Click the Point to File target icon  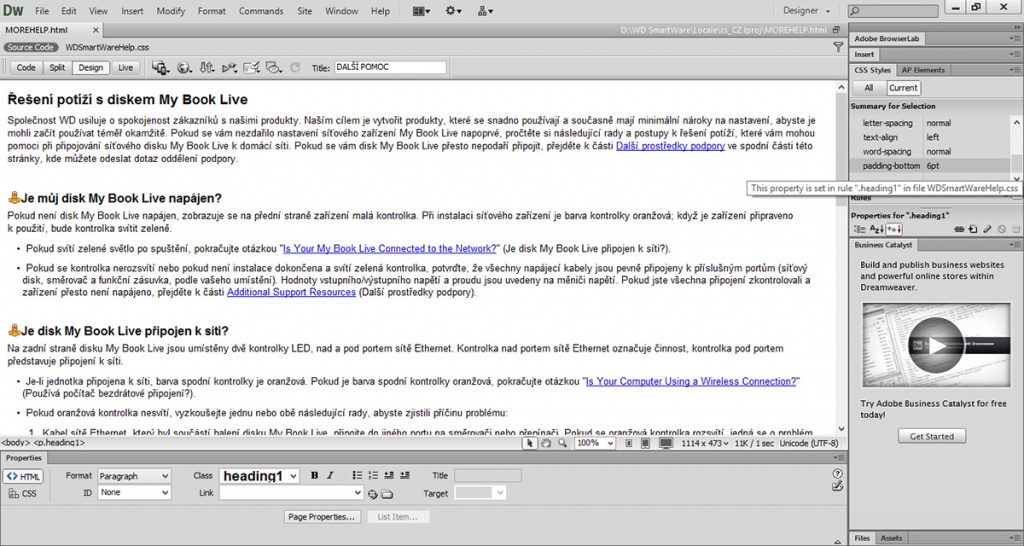[373, 494]
